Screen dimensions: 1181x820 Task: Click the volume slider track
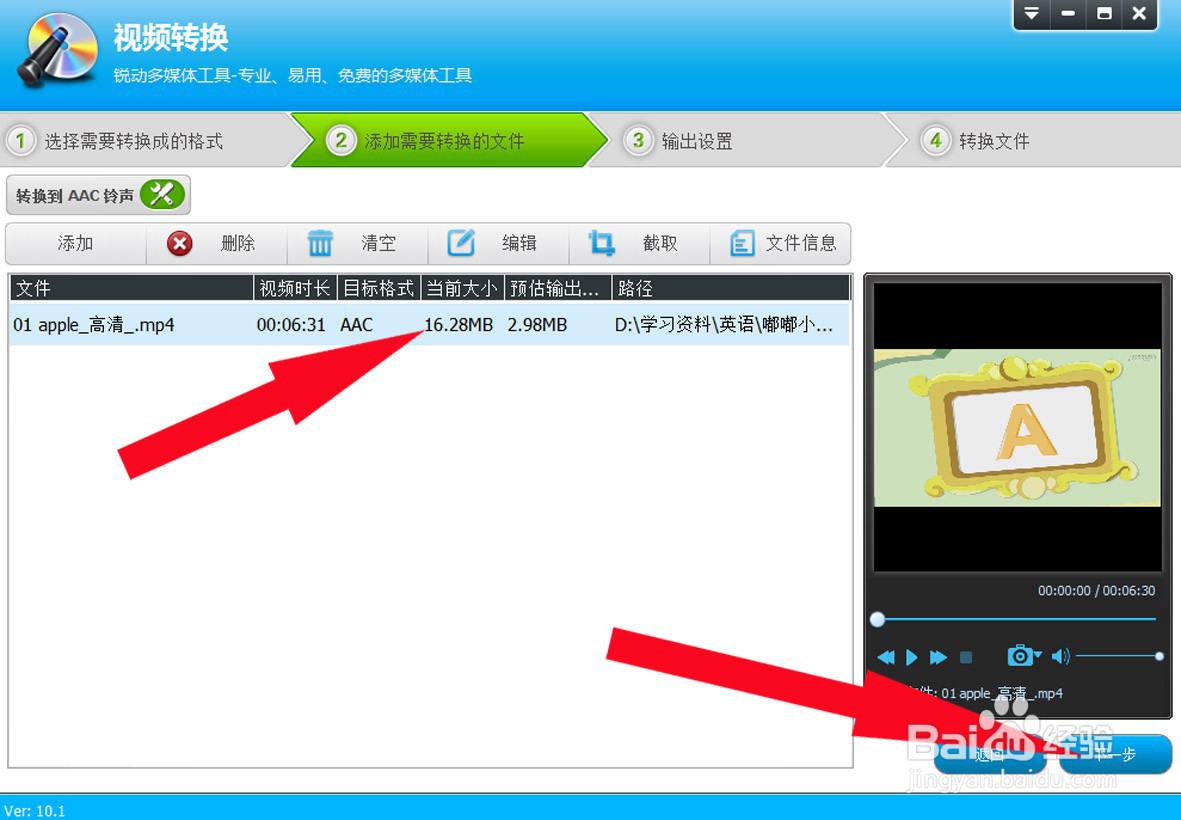coord(1119,657)
